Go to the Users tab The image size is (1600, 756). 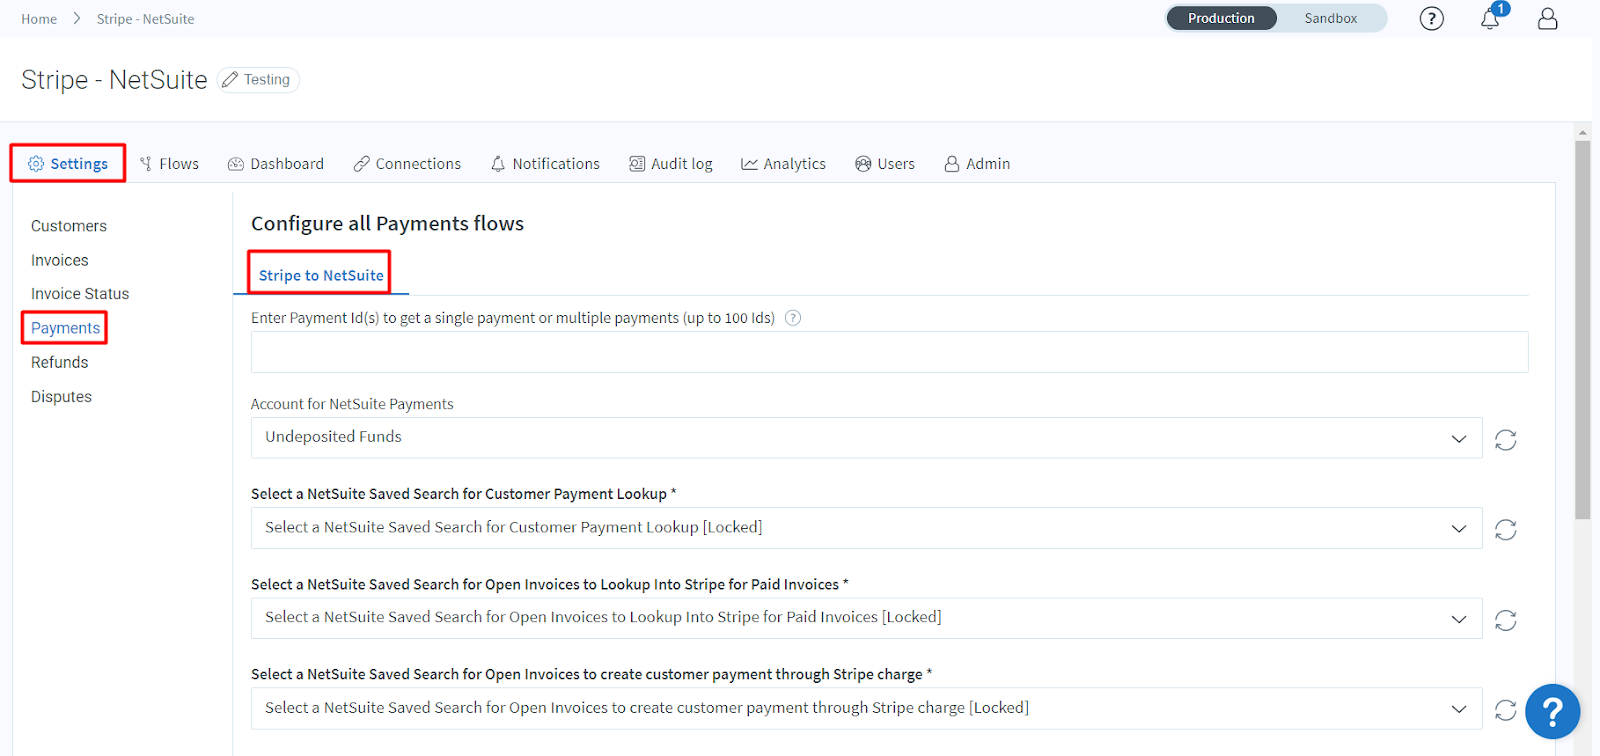(x=885, y=164)
